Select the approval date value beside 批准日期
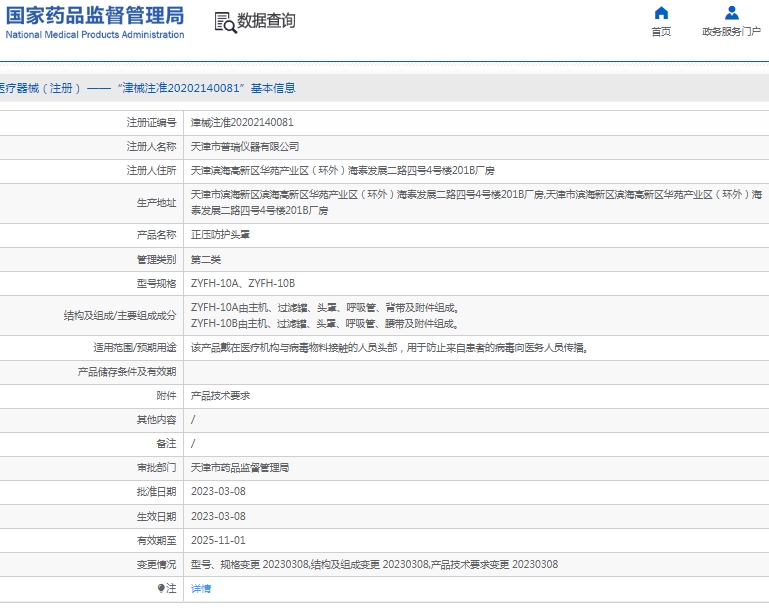Viewport: 769px width, 611px height. [218, 492]
